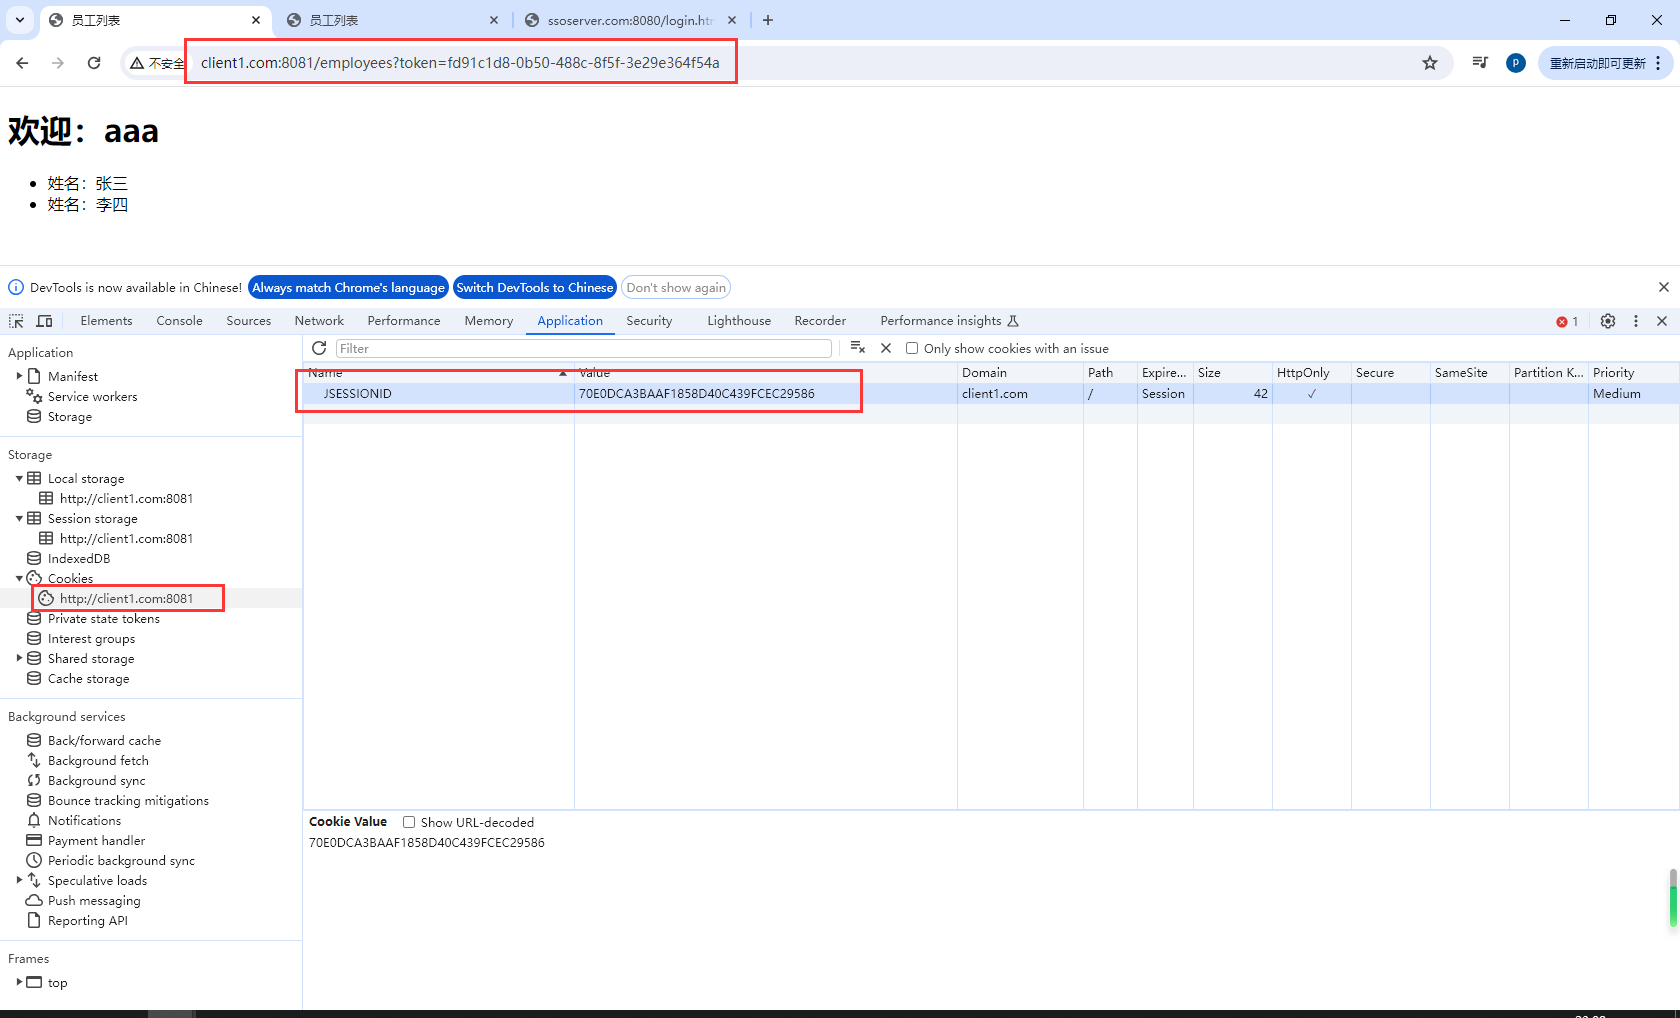Viewport: 1680px width, 1018px height.
Task: Sort cookies by Size column header
Action: (1232, 372)
